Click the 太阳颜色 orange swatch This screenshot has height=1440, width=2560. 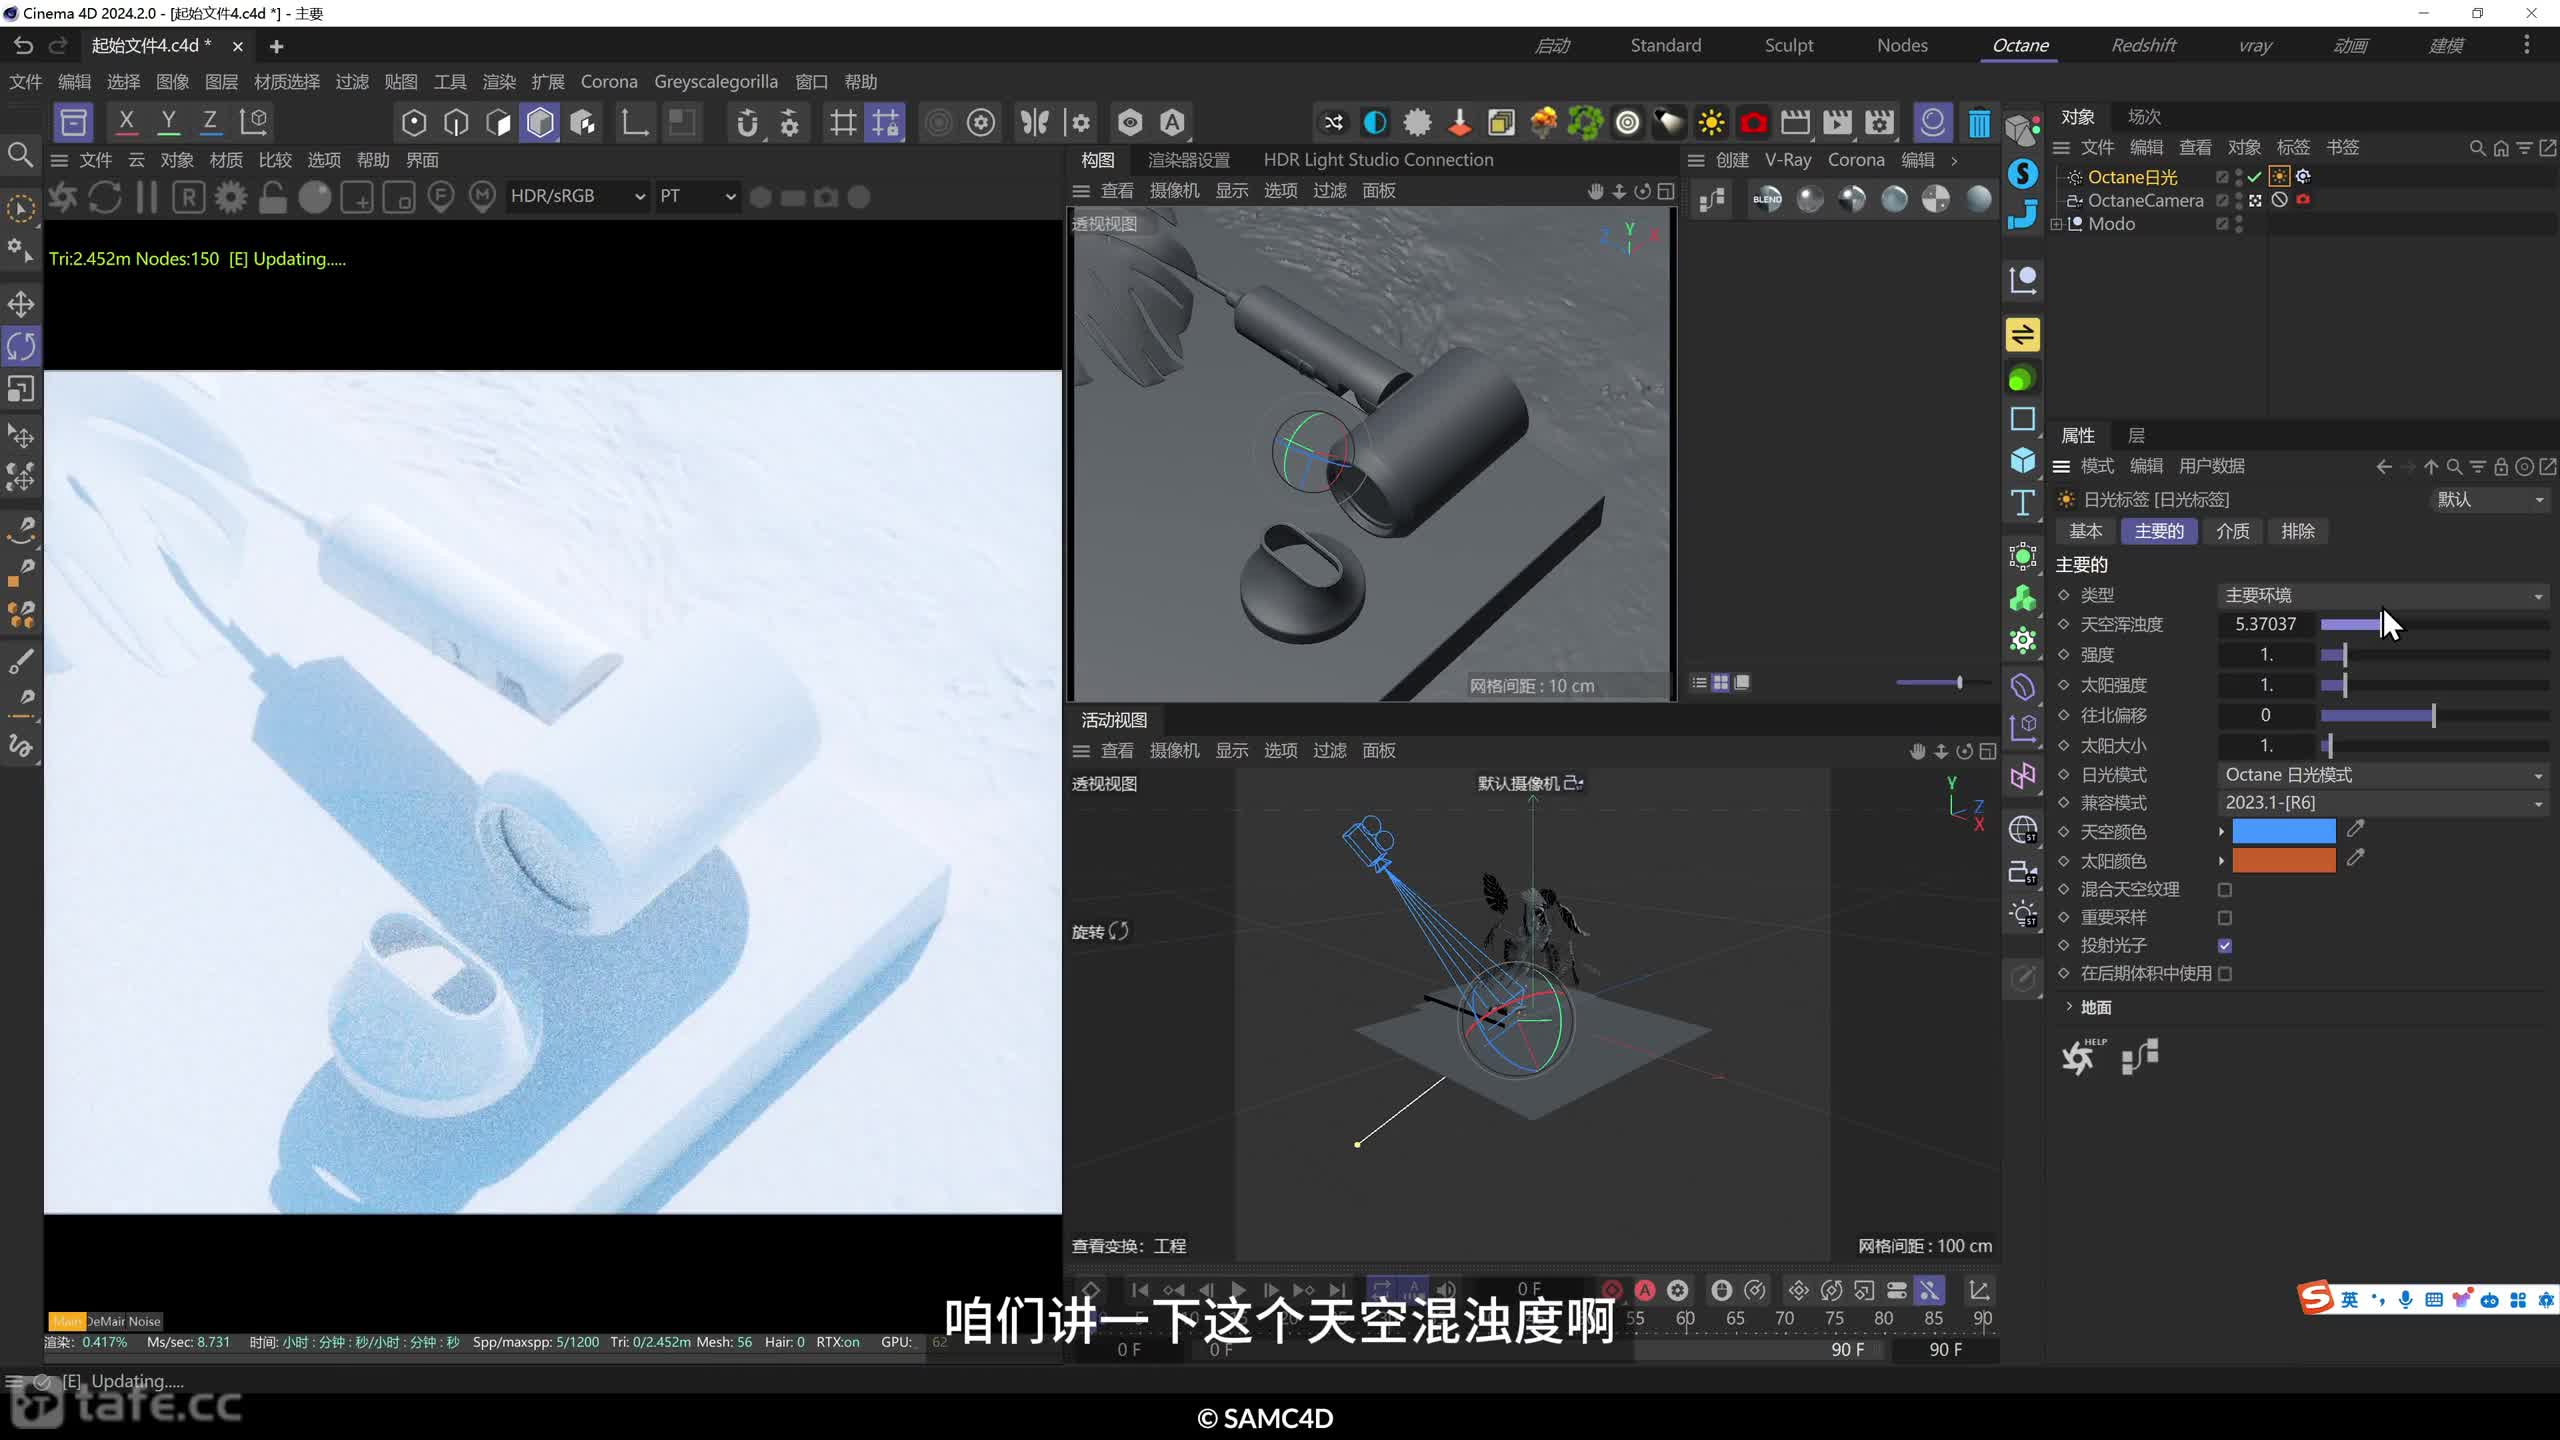point(2283,860)
